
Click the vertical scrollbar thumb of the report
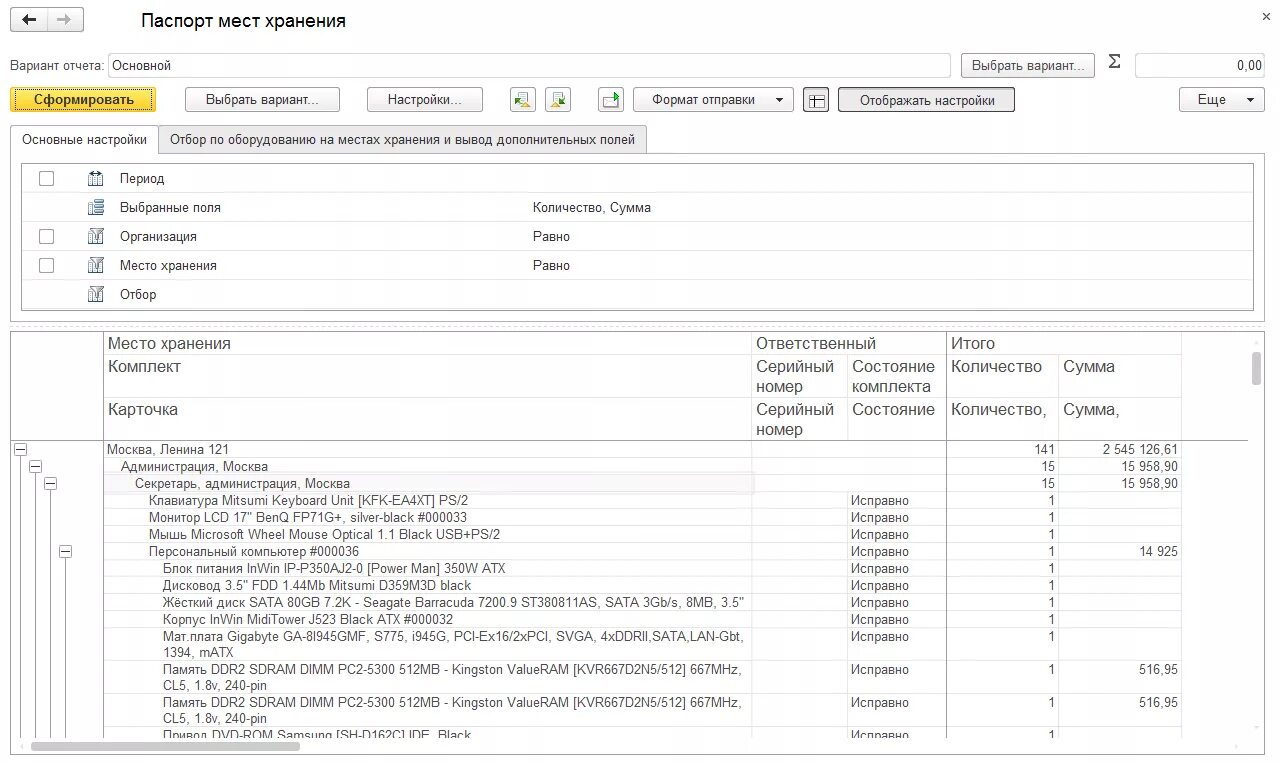1257,367
